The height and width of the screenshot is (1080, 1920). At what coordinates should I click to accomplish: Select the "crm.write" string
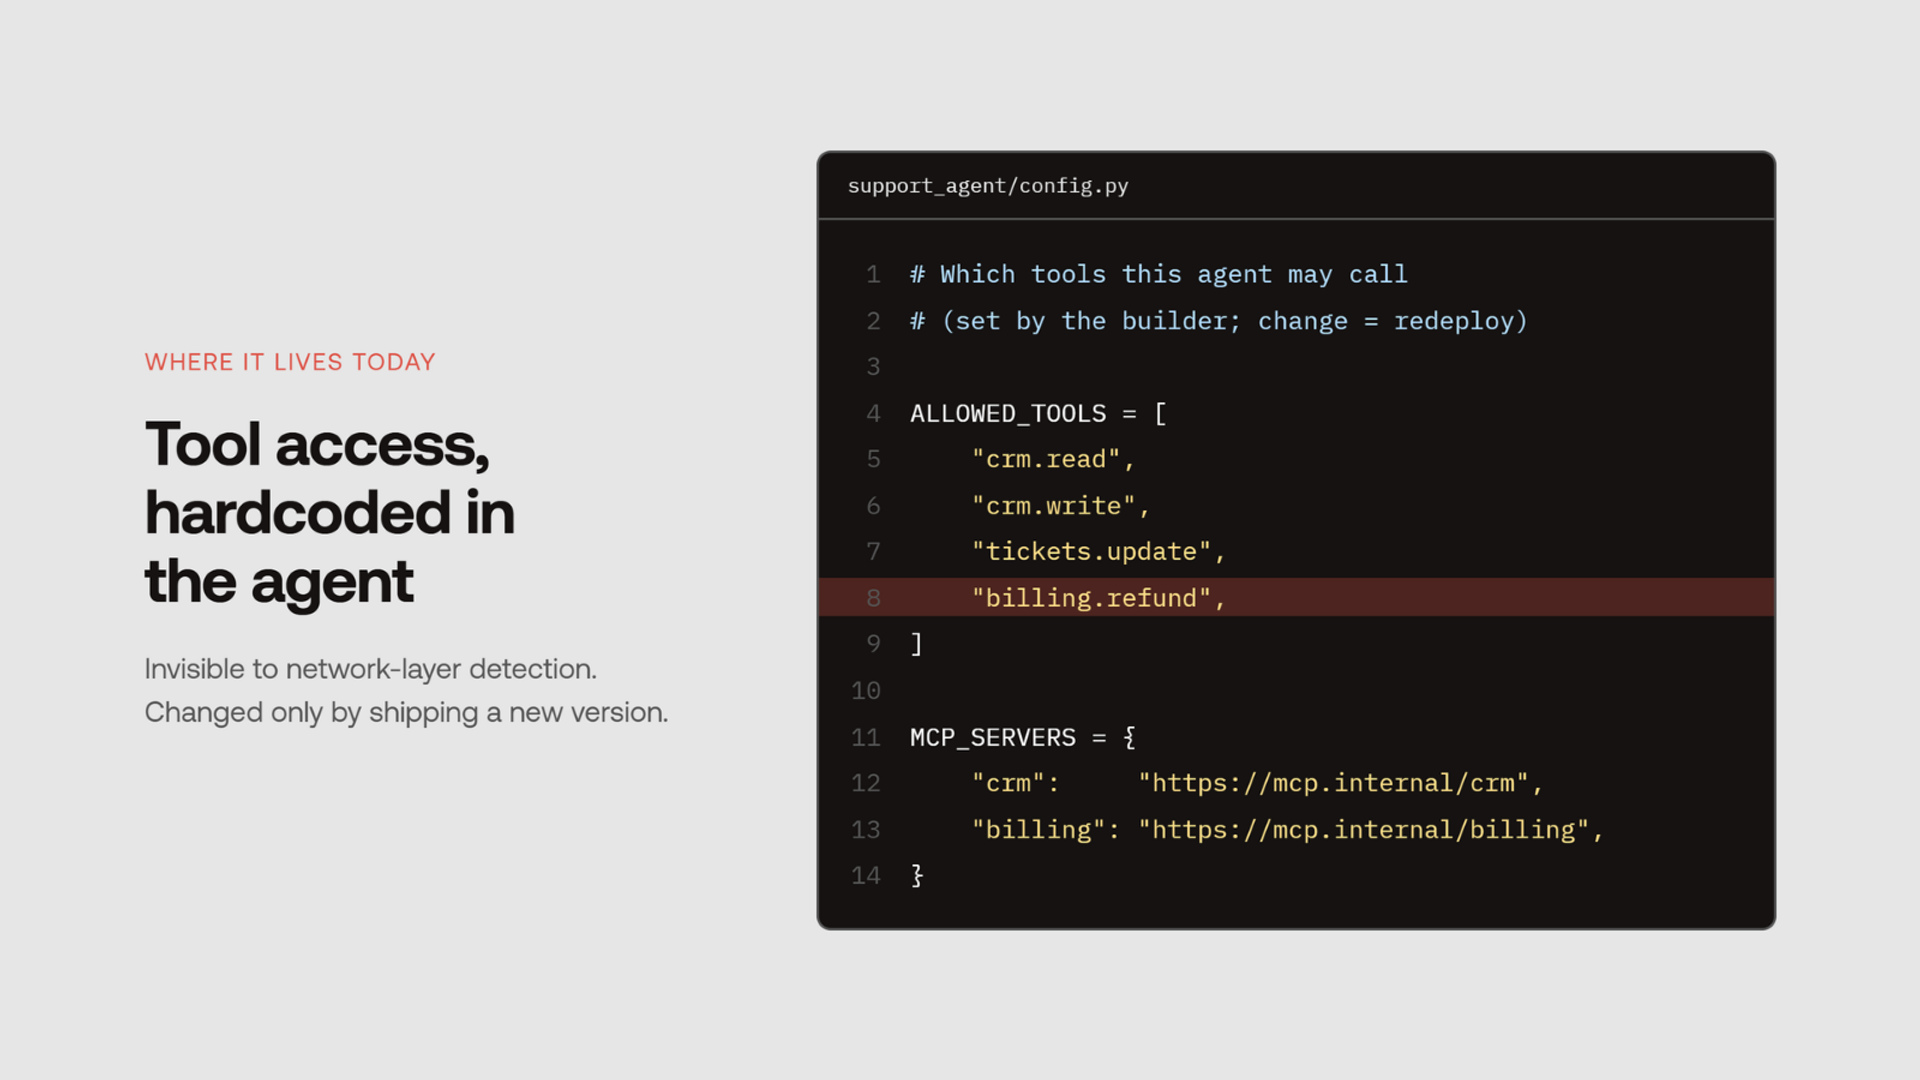click(1053, 506)
